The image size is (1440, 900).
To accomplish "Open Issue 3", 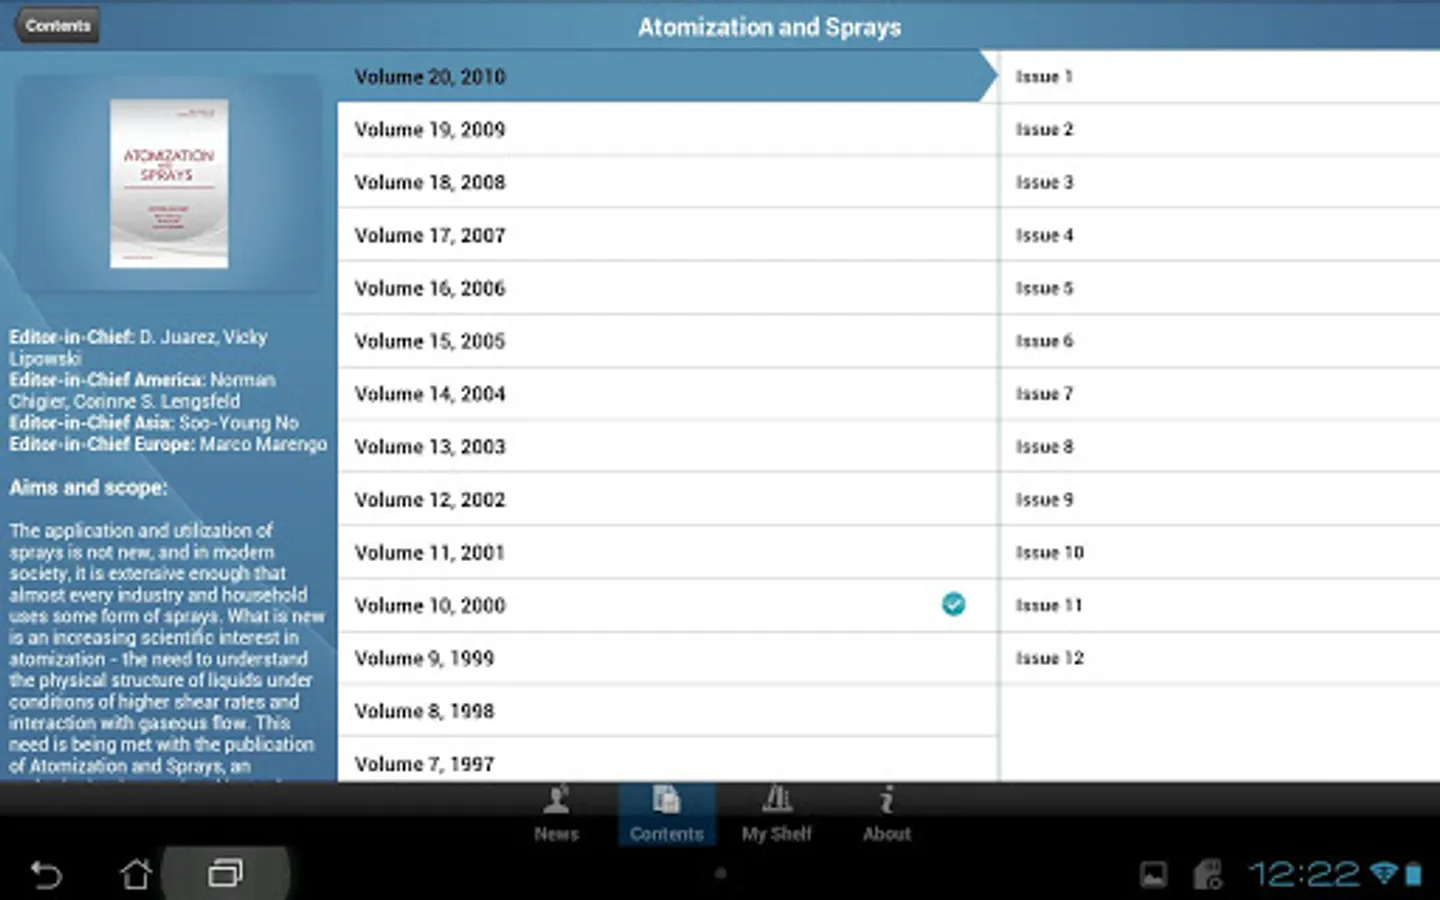I will point(1220,182).
